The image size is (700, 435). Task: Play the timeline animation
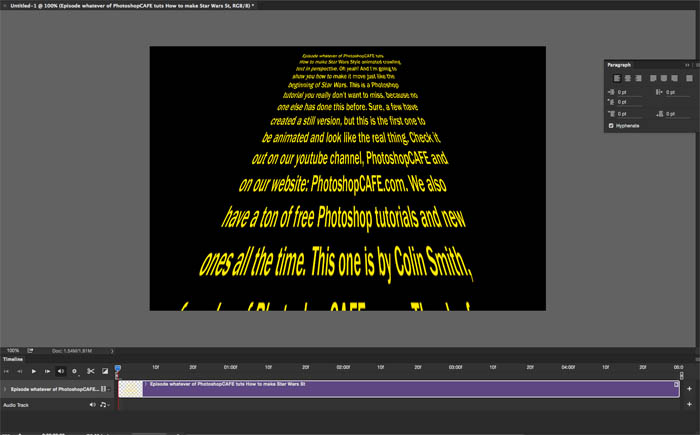point(36,371)
